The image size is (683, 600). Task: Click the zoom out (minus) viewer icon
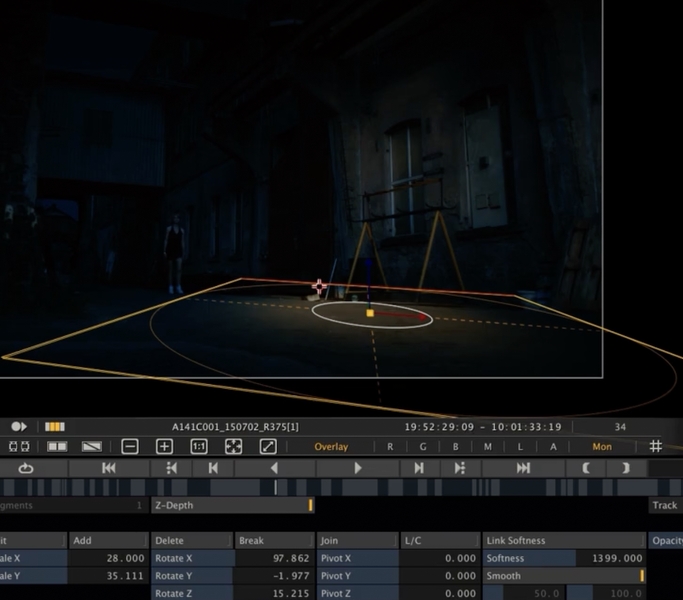[130, 447]
